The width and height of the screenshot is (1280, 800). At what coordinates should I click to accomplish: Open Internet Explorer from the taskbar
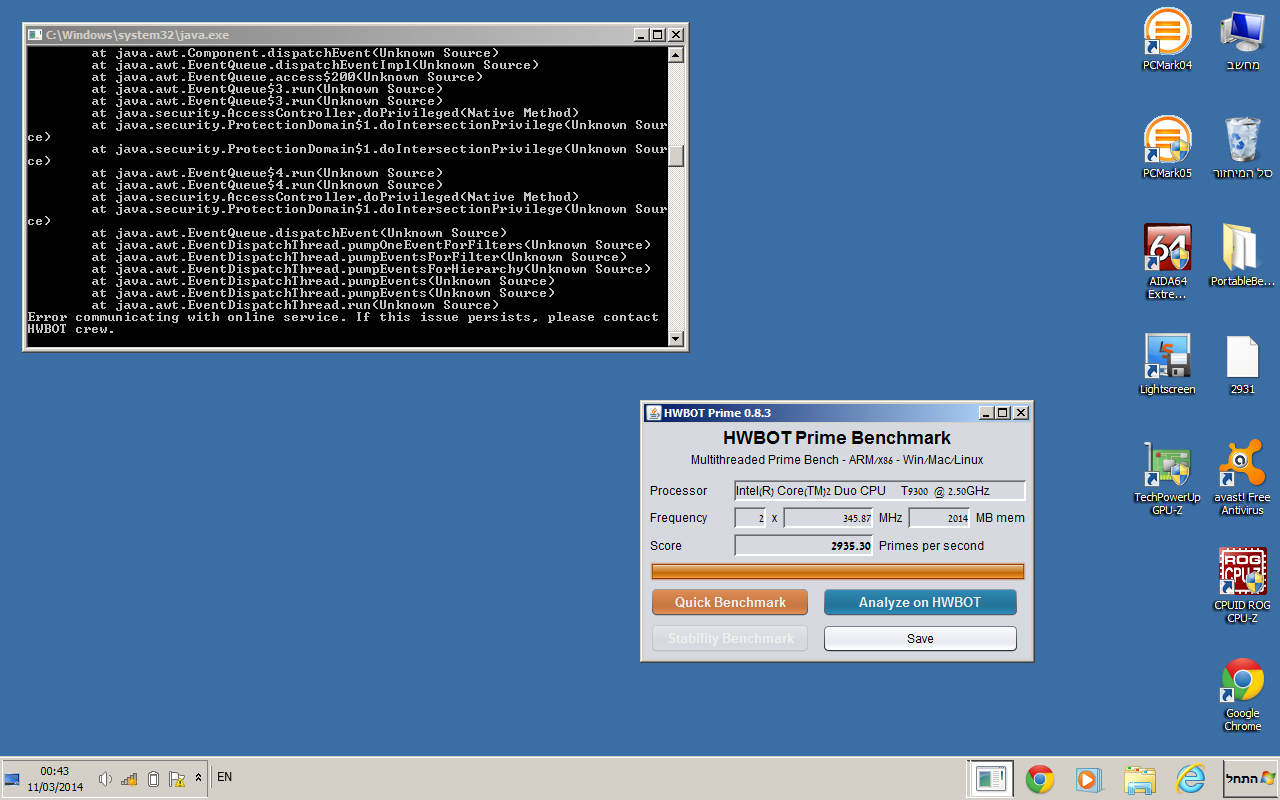pos(1190,779)
